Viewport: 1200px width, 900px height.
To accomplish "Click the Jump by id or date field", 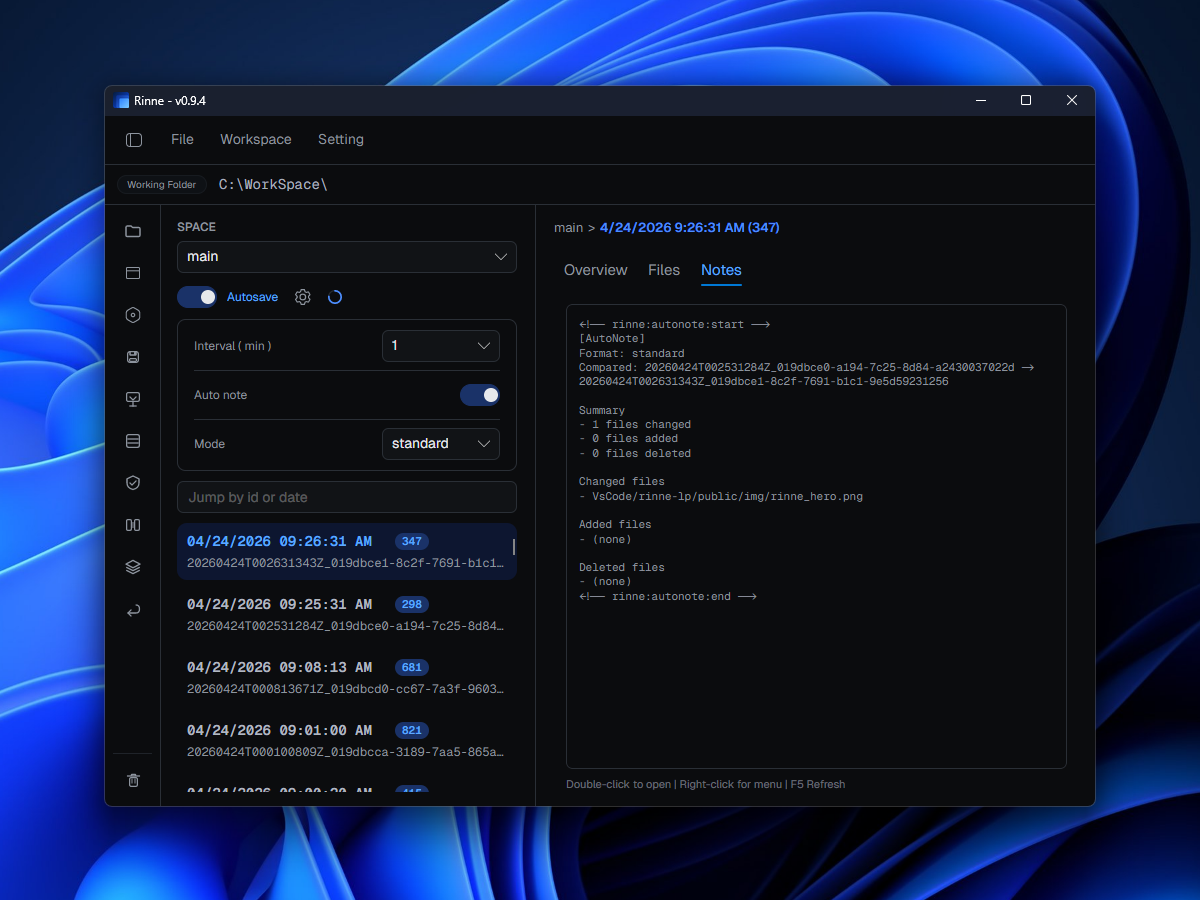I will click(x=346, y=497).
